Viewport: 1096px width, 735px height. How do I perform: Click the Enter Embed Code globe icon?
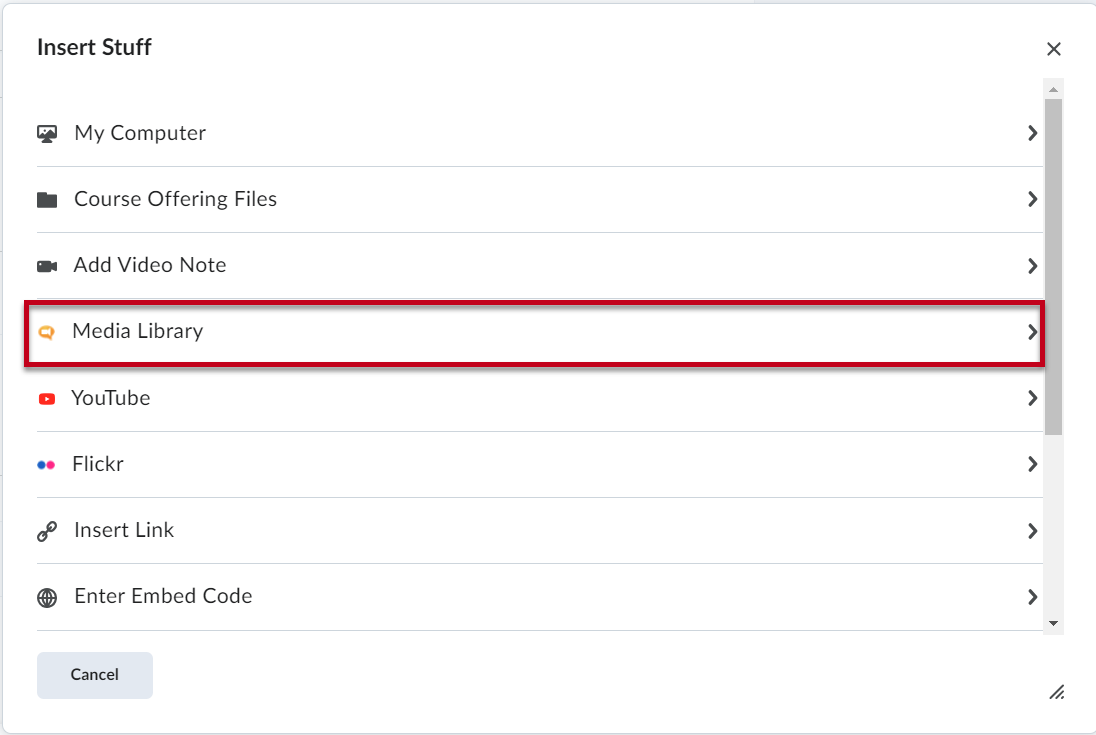point(47,598)
